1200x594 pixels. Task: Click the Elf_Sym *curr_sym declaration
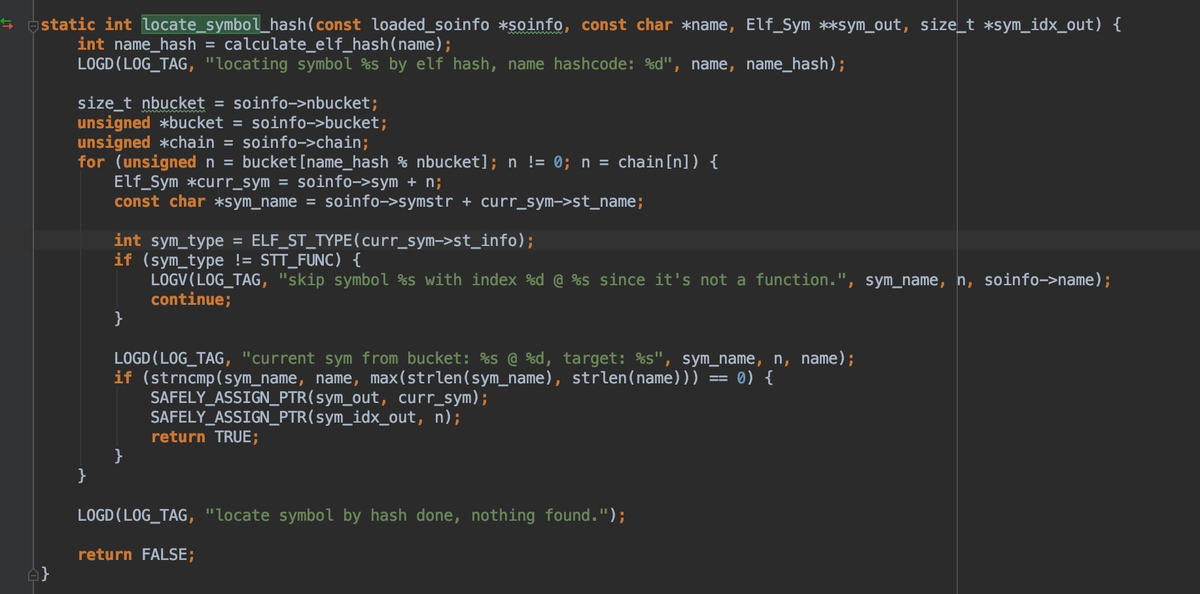(192, 182)
